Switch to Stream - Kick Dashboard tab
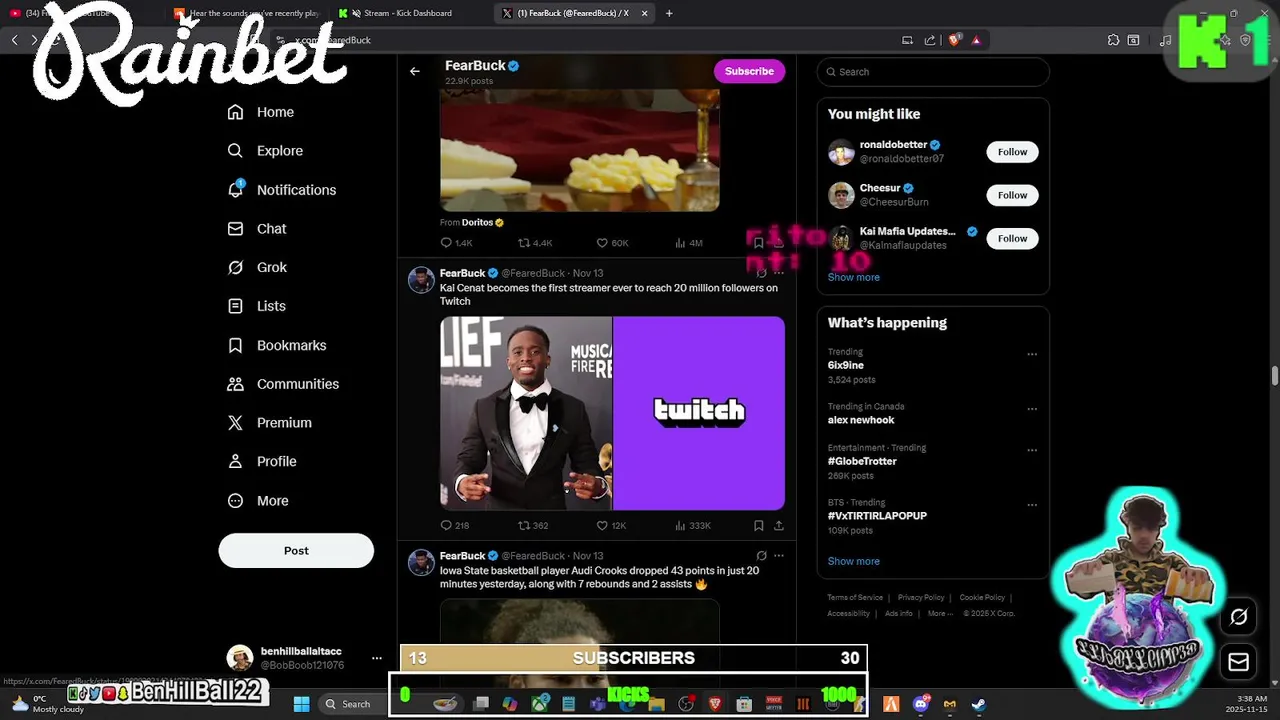The width and height of the screenshot is (1280, 720). pos(407,13)
